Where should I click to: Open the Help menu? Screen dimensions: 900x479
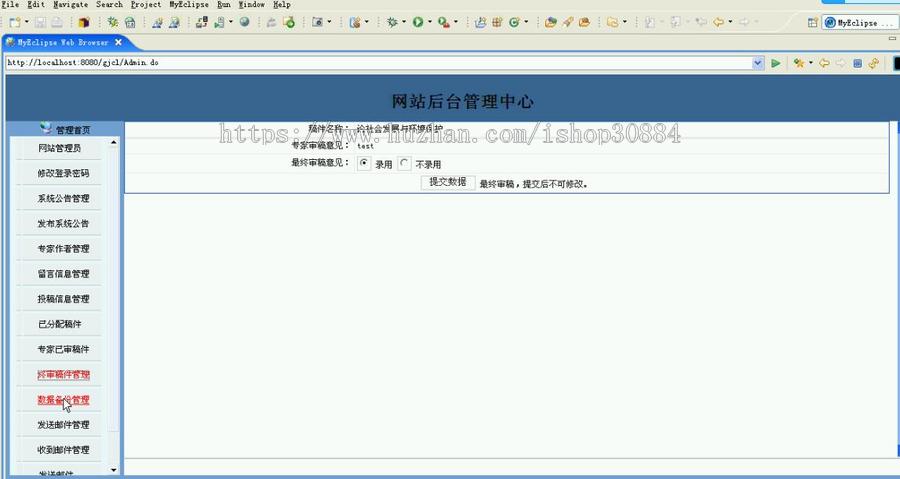pyautogui.click(x=281, y=5)
